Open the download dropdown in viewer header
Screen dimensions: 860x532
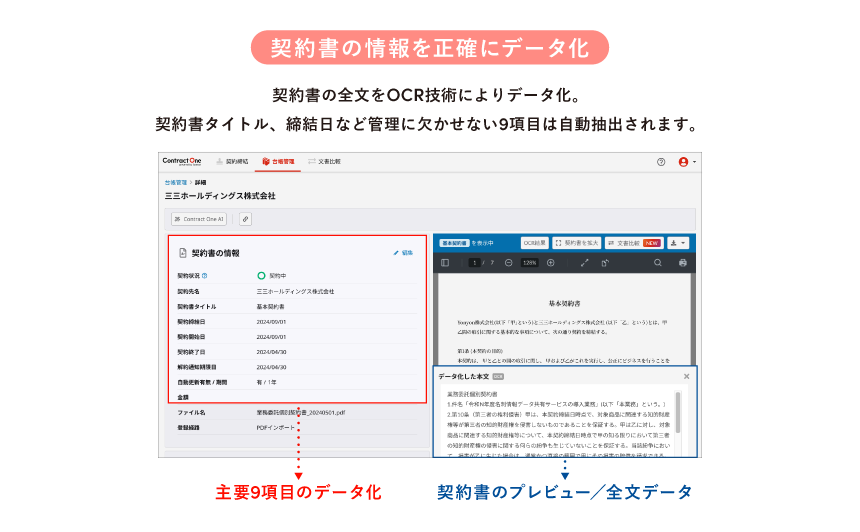pos(678,243)
